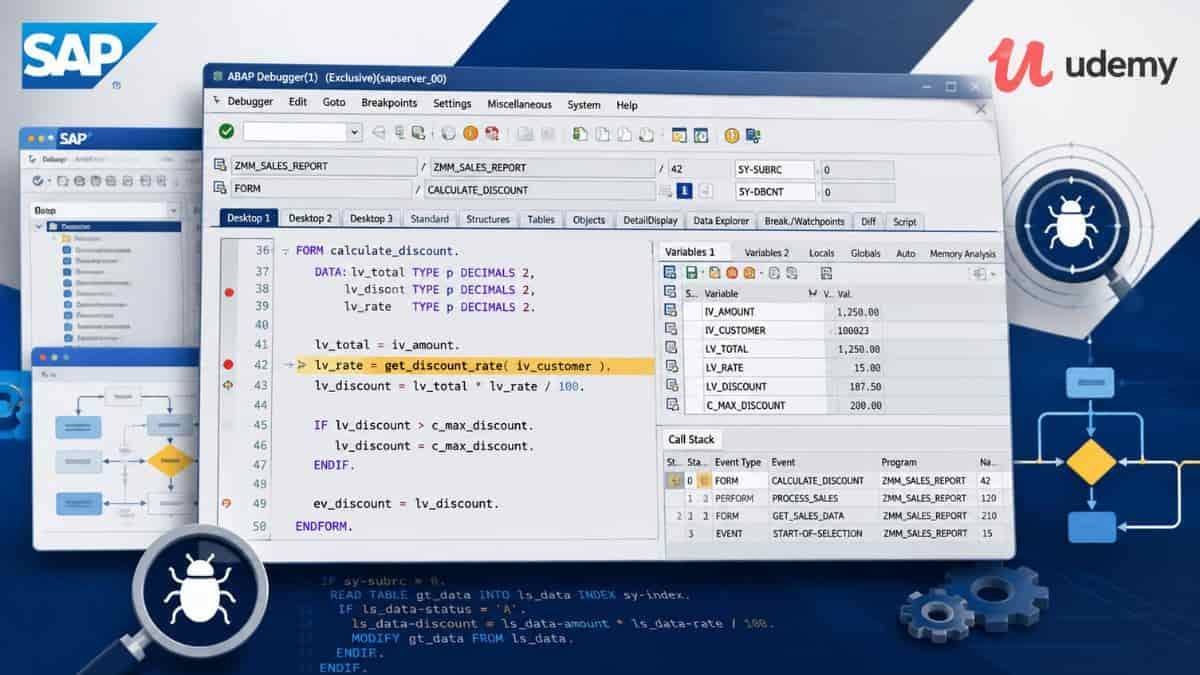The image size is (1200, 675).
Task: Toggle the breakpoint on code line 42
Action: (228, 365)
